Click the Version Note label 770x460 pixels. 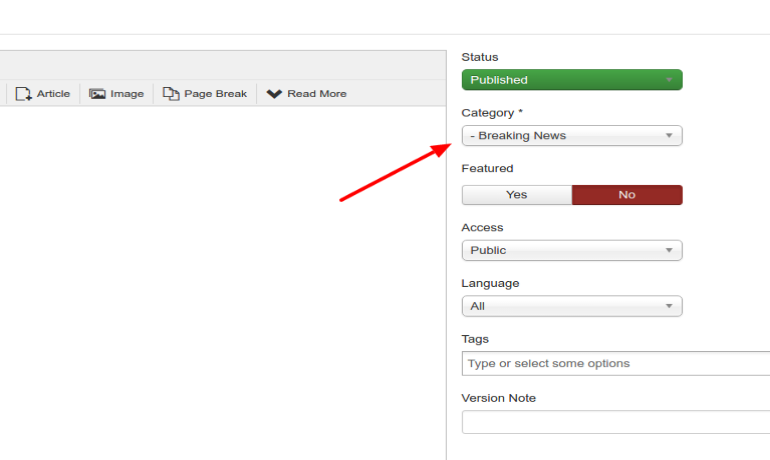pos(498,398)
